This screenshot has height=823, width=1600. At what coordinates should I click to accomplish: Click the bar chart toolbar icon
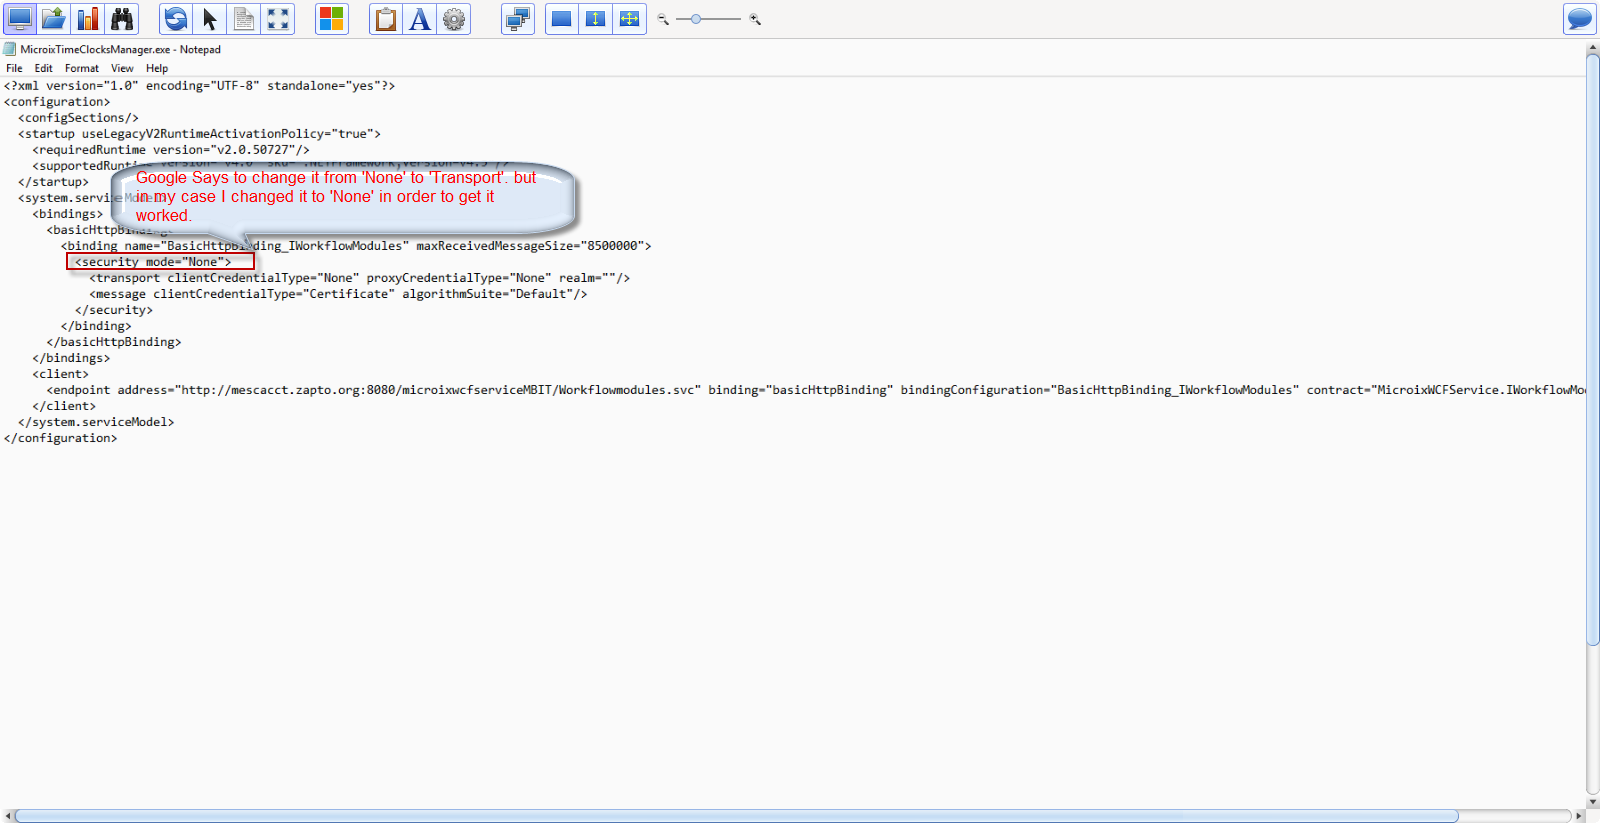[x=88, y=19]
